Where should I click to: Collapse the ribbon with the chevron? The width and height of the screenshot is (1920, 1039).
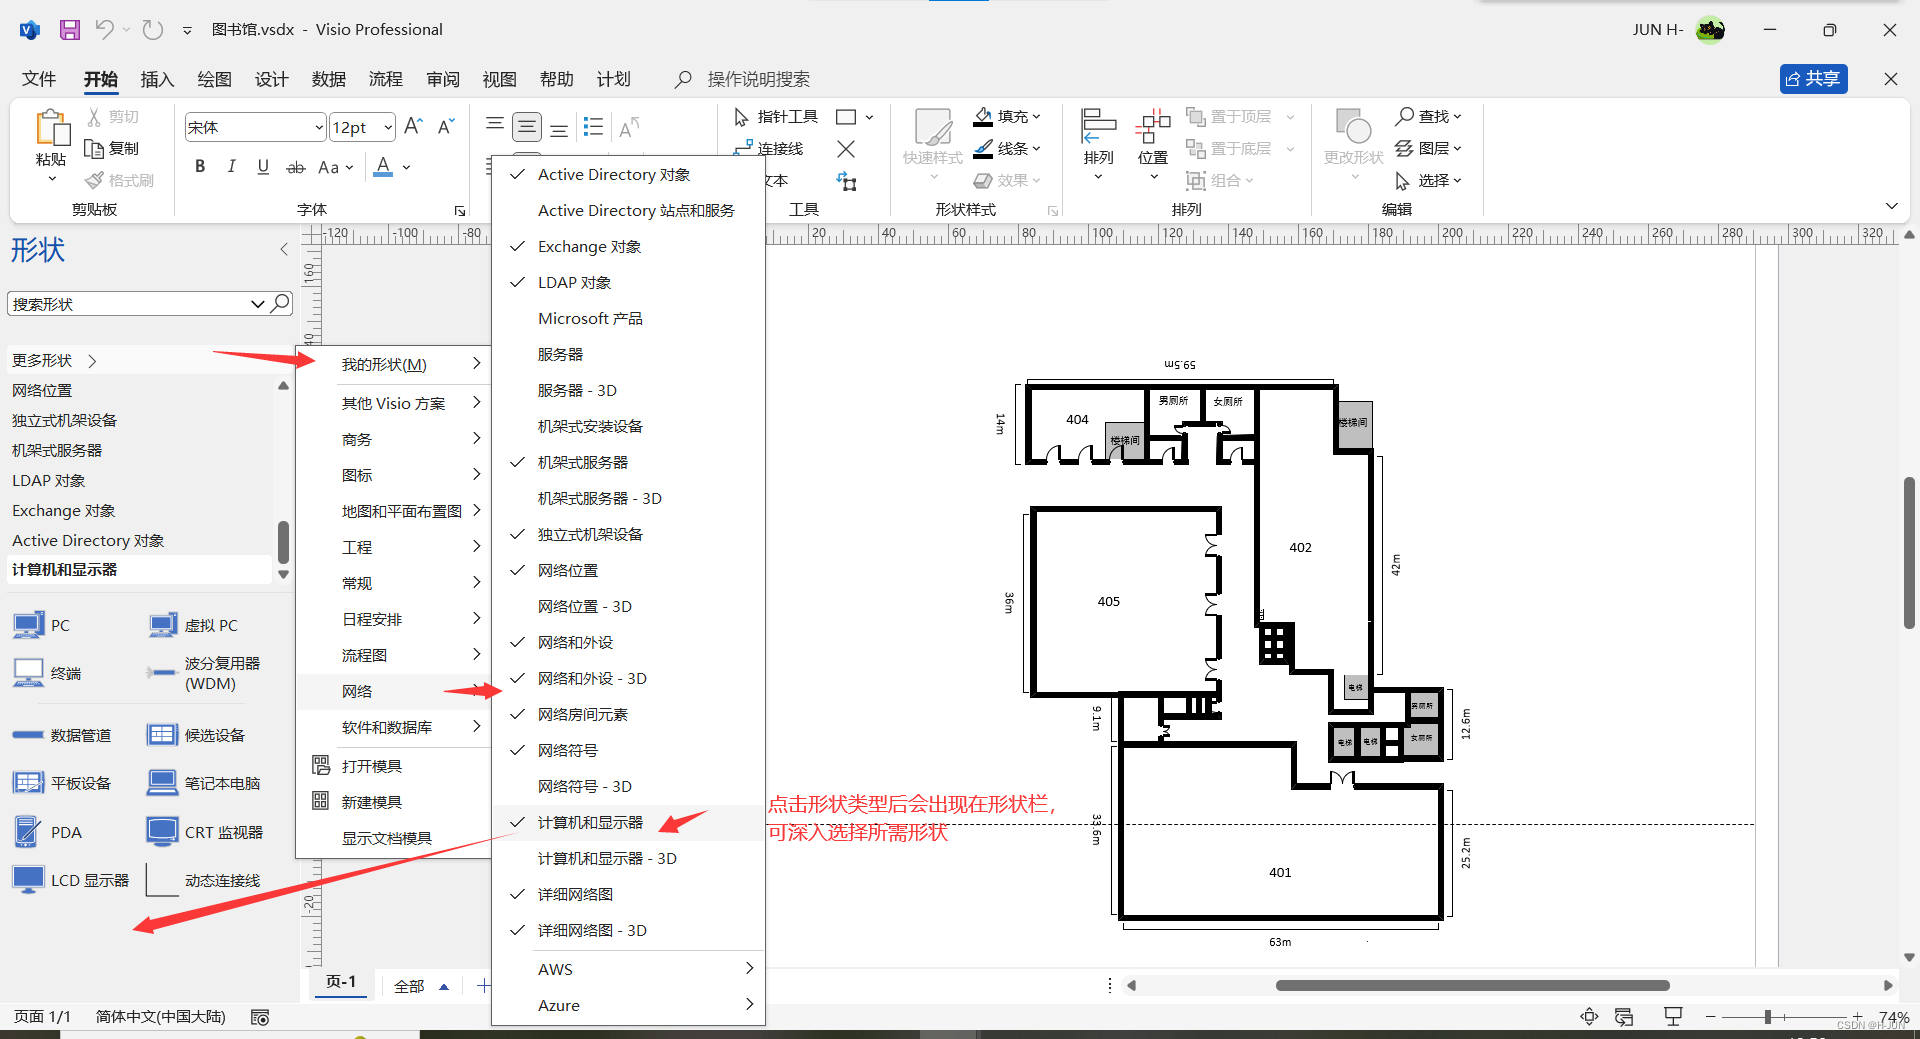(1891, 206)
